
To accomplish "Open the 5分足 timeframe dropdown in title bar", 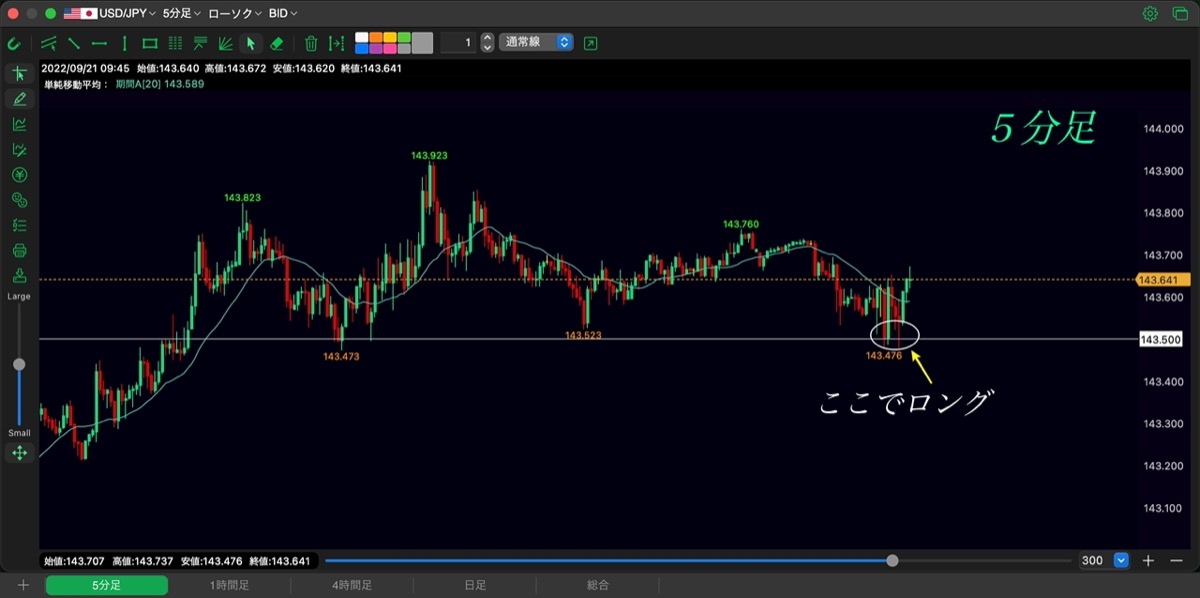I will (x=181, y=14).
